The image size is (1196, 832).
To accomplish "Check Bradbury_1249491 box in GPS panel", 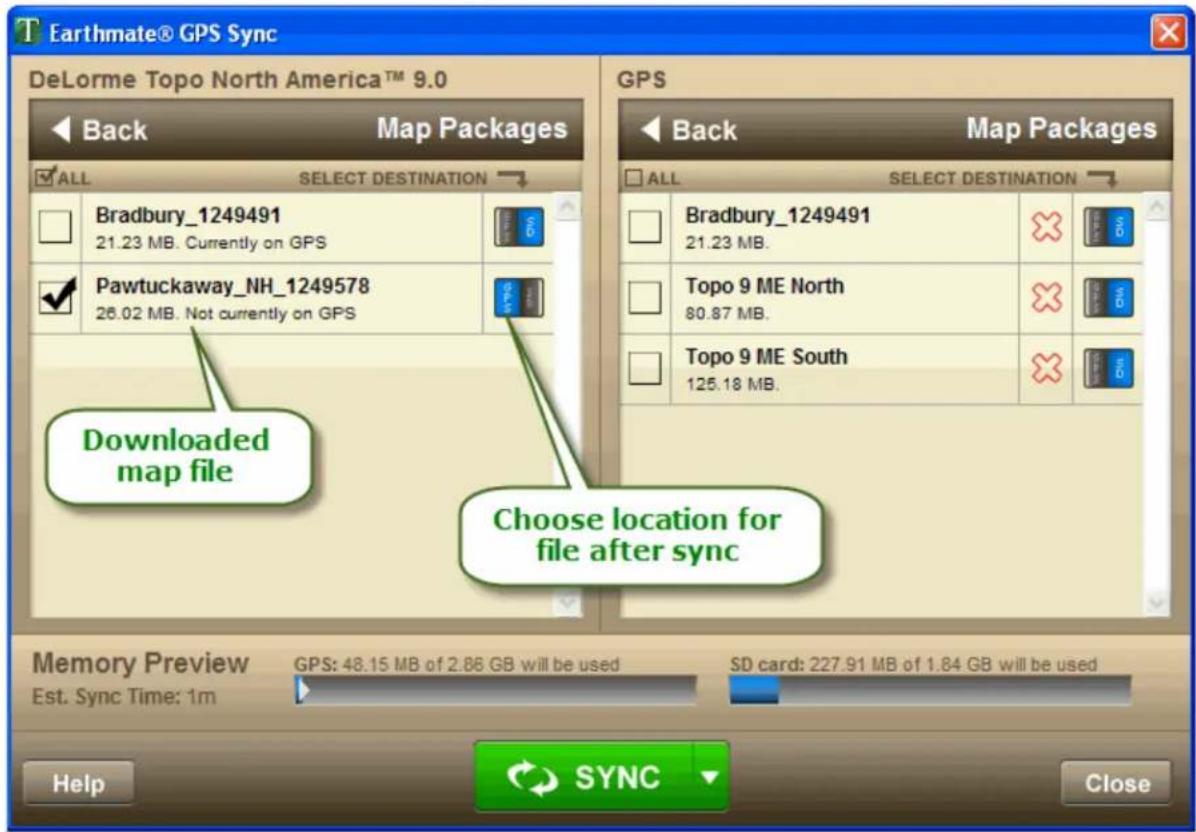I will pyautogui.click(x=645, y=227).
